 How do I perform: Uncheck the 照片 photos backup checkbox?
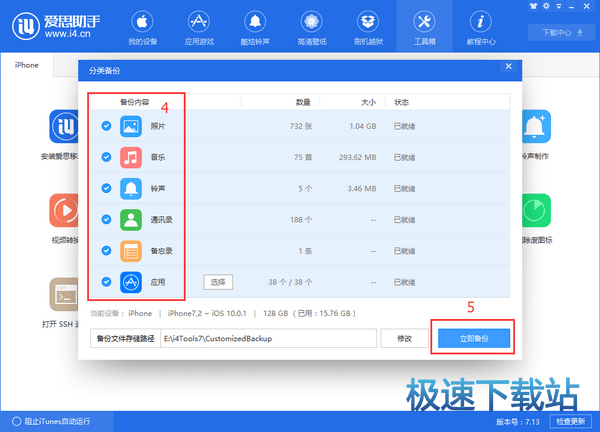pyautogui.click(x=106, y=126)
